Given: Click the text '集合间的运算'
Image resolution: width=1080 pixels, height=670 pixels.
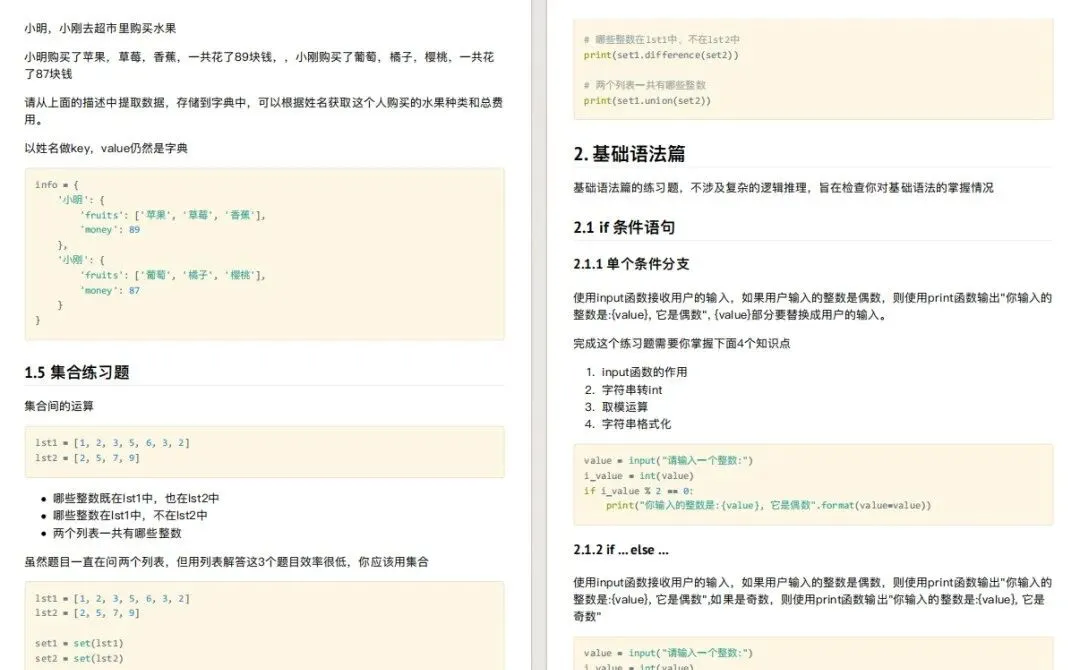Looking at the screenshot, I should point(59,406).
